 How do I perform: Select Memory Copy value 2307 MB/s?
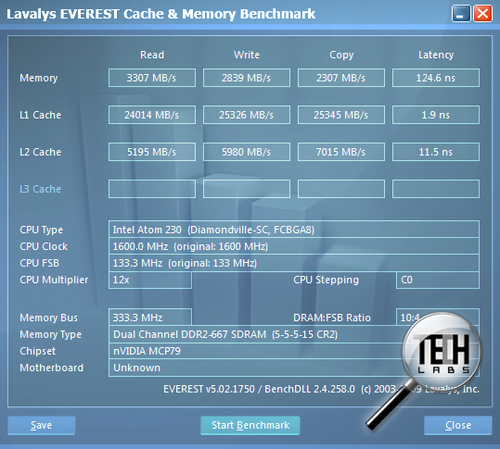point(341,78)
